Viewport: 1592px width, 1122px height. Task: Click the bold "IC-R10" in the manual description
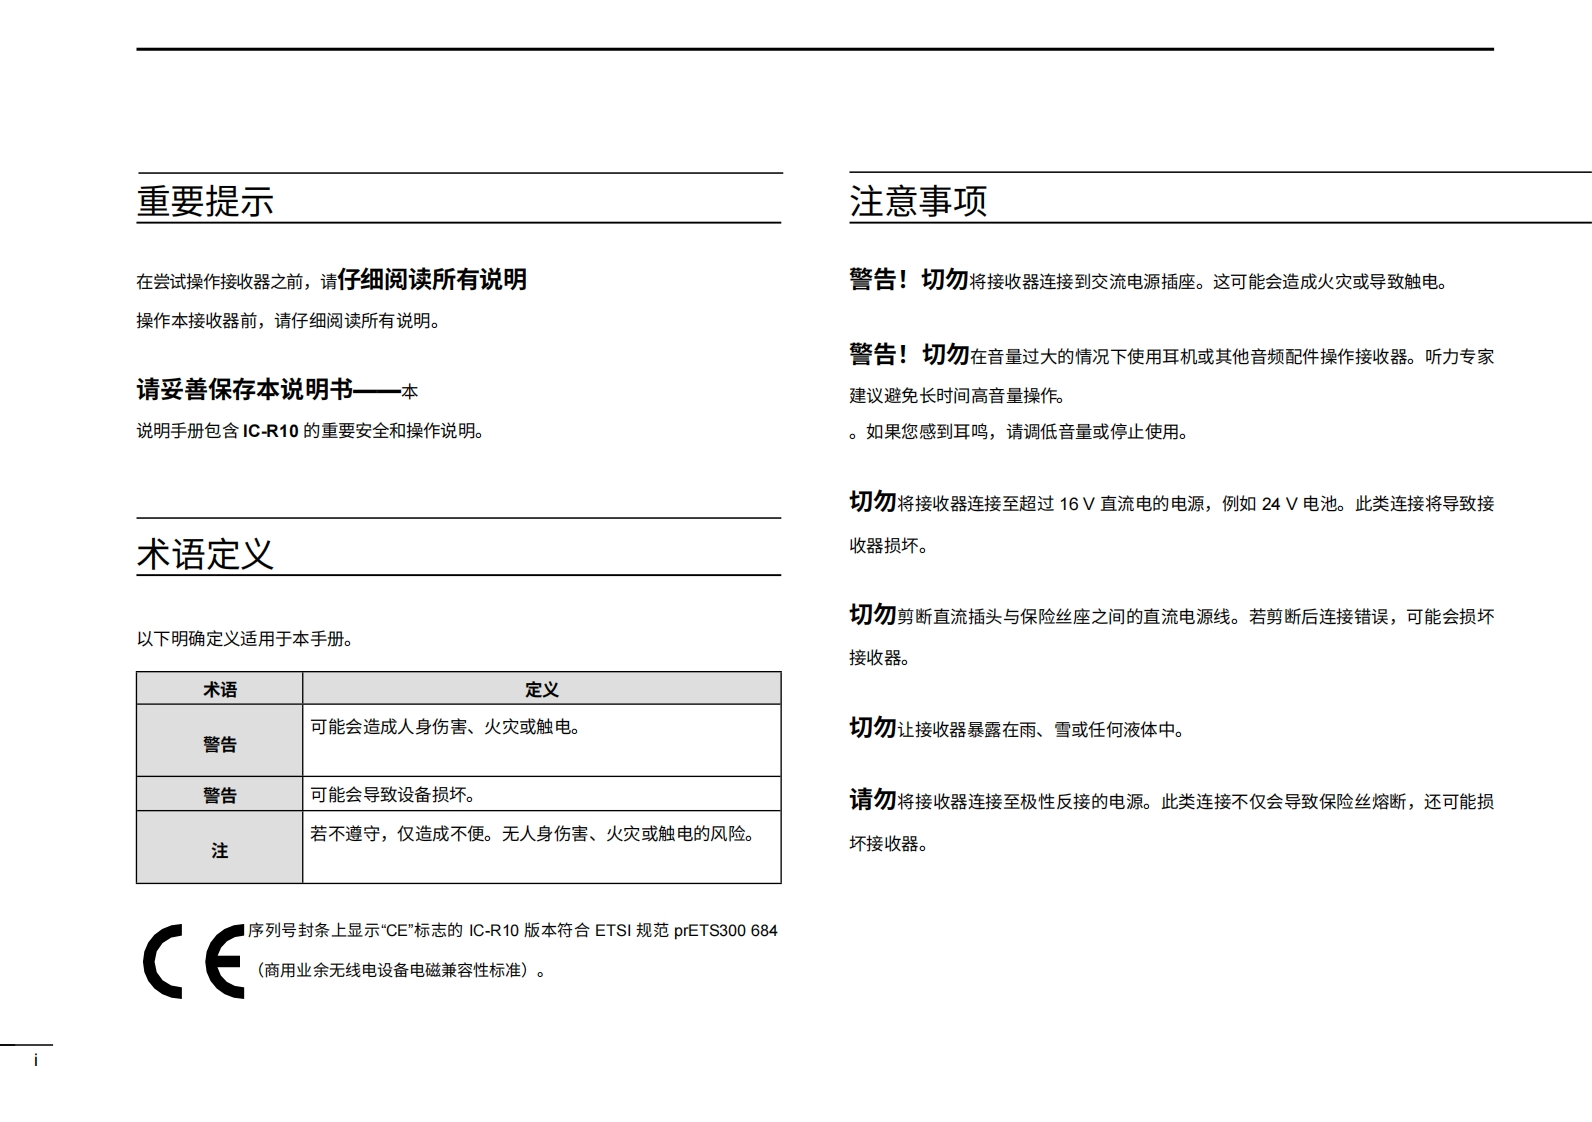click(x=270, y=432)
